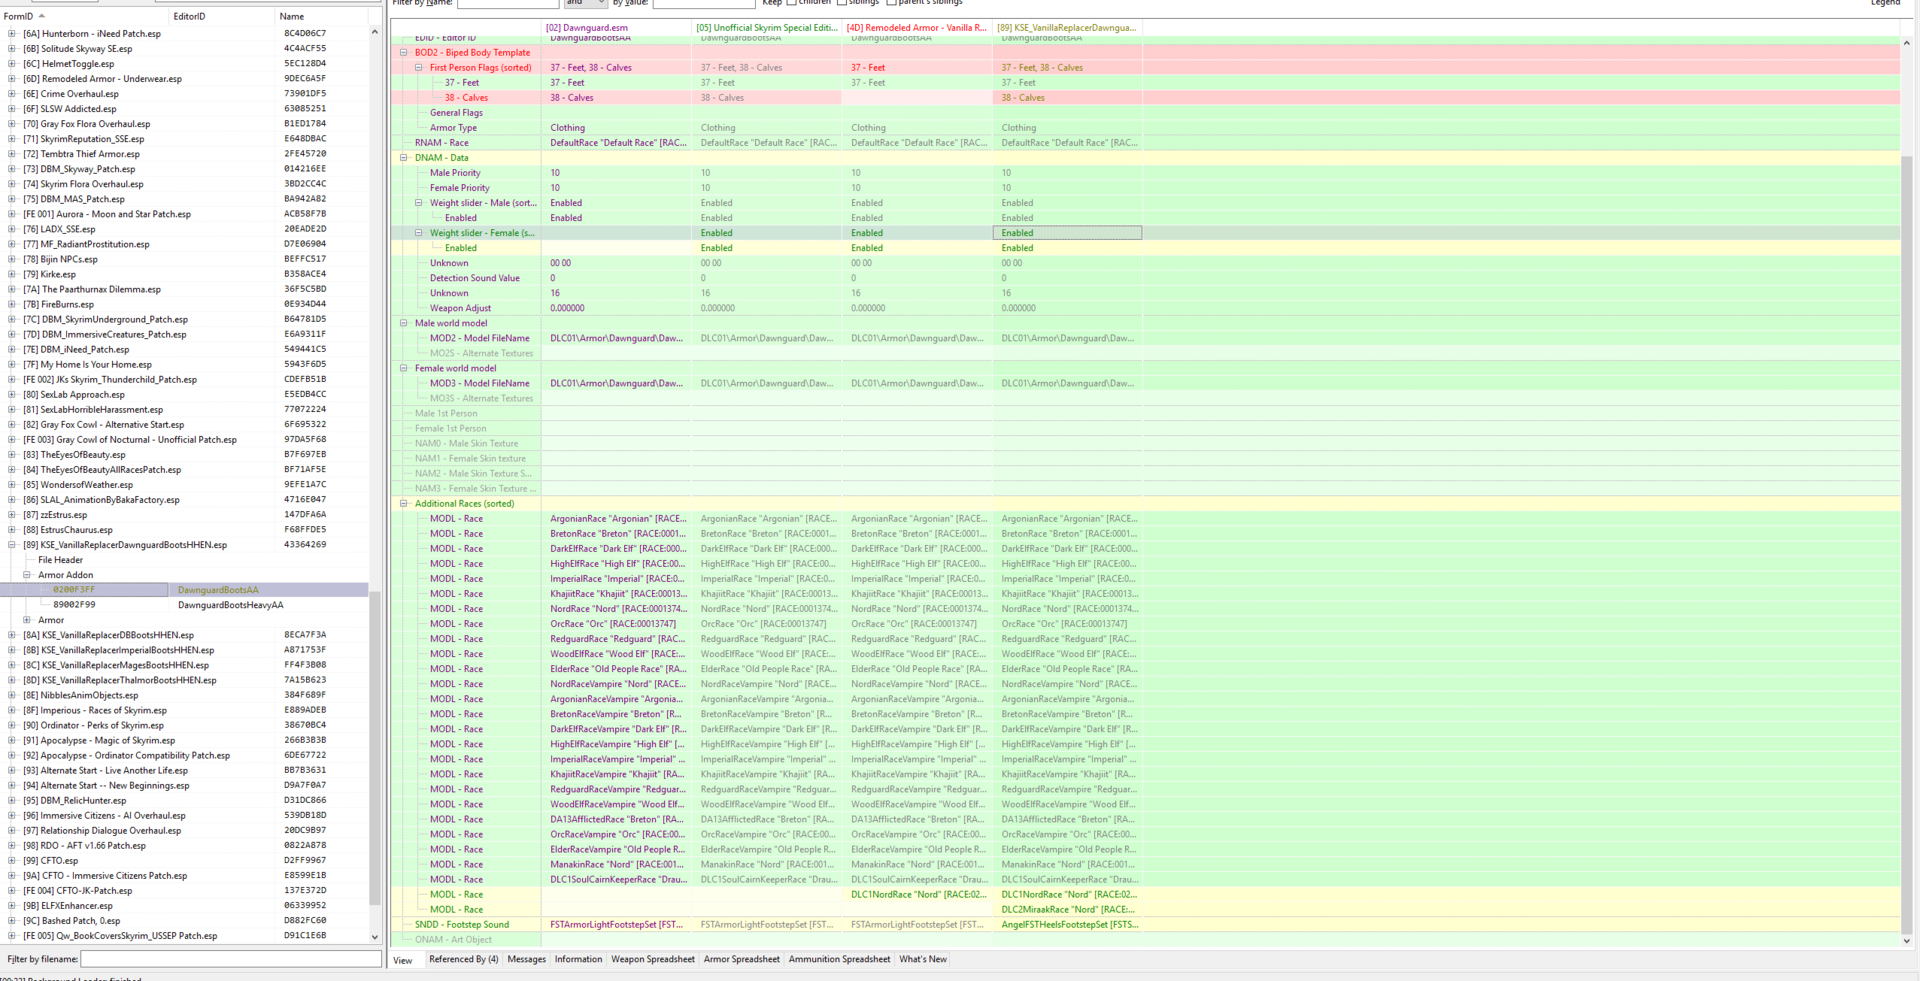Collapse the DNAM - Data section
The height and width of the screenshot is (981, 1920).
pyautogui.click(x=404, y=157)
